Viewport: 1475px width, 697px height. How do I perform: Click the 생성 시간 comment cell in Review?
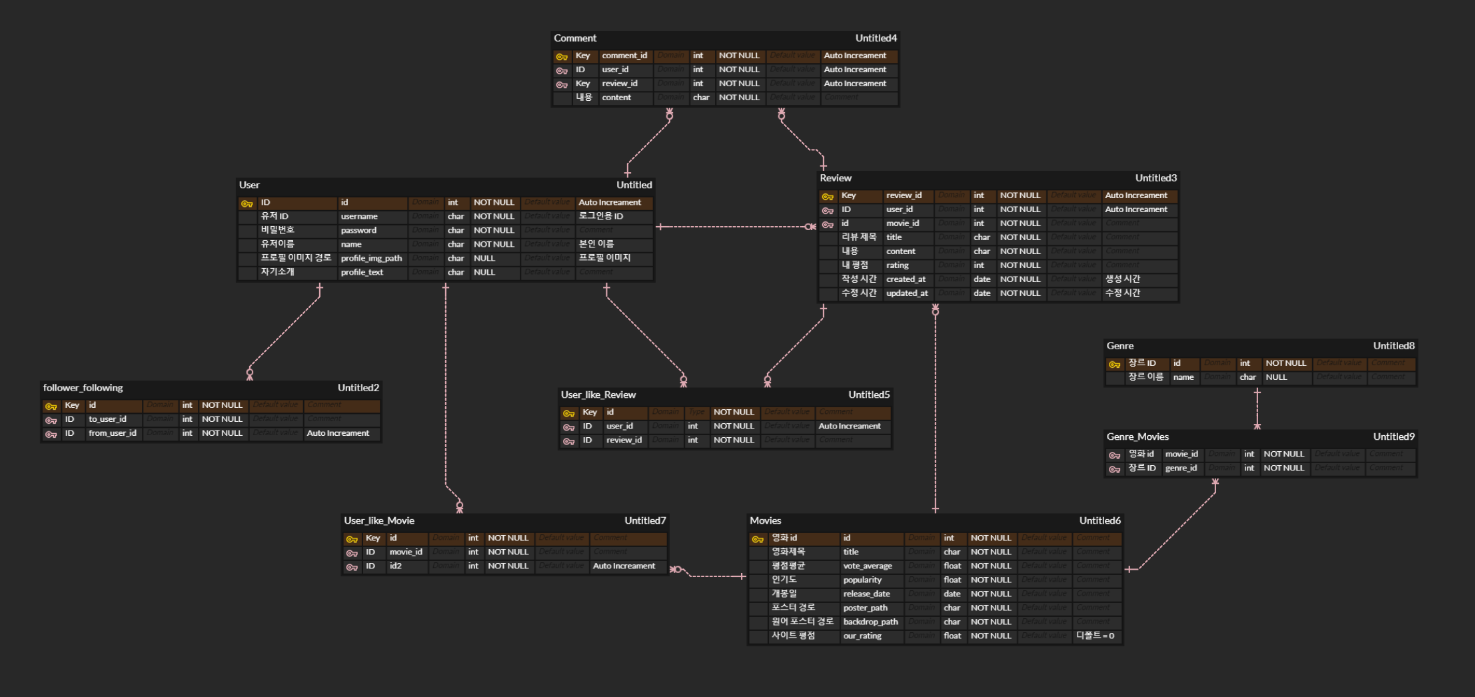point(1140,280)
